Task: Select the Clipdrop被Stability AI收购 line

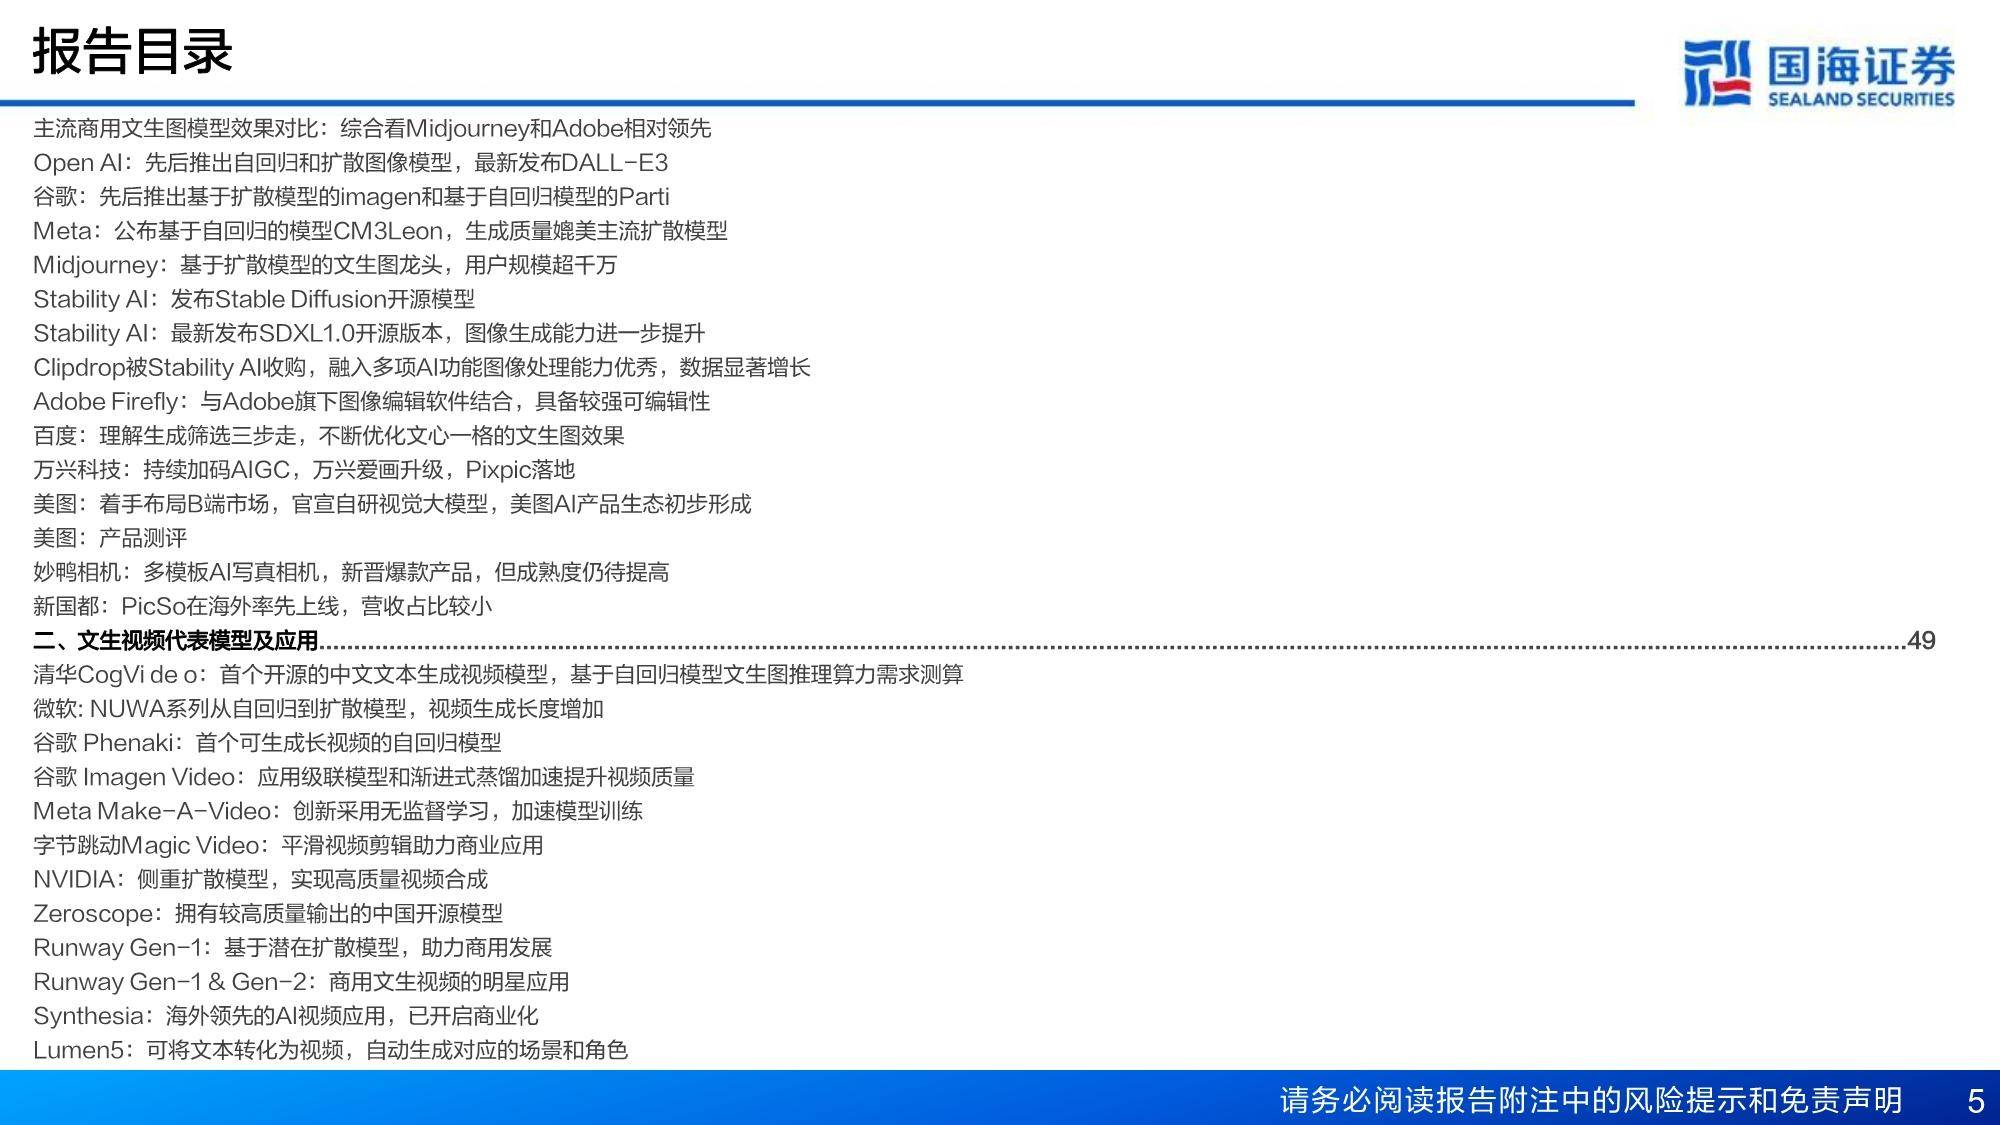Action: [x=421, y=367]
